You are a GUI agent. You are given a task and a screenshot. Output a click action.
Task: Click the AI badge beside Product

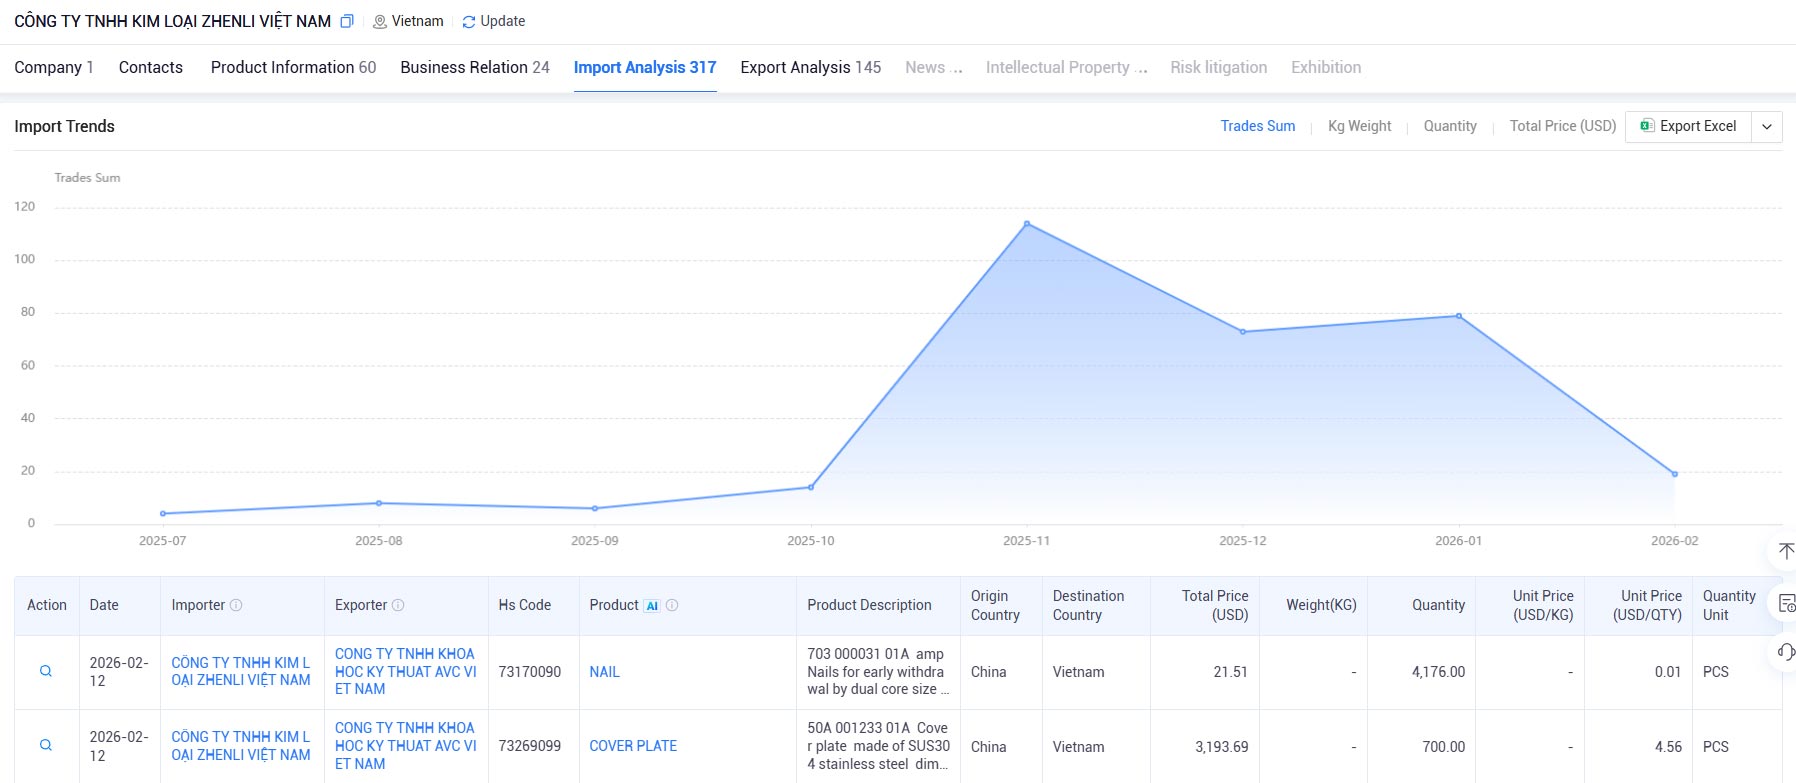click(x=652, y=606)
